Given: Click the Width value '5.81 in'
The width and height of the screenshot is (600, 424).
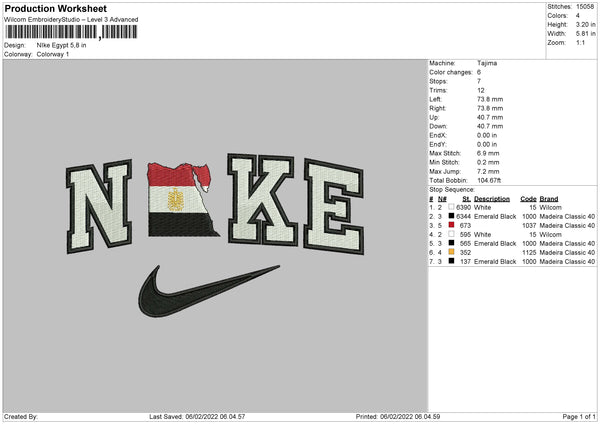Looking at the screenshot, I should coord(585,34).
